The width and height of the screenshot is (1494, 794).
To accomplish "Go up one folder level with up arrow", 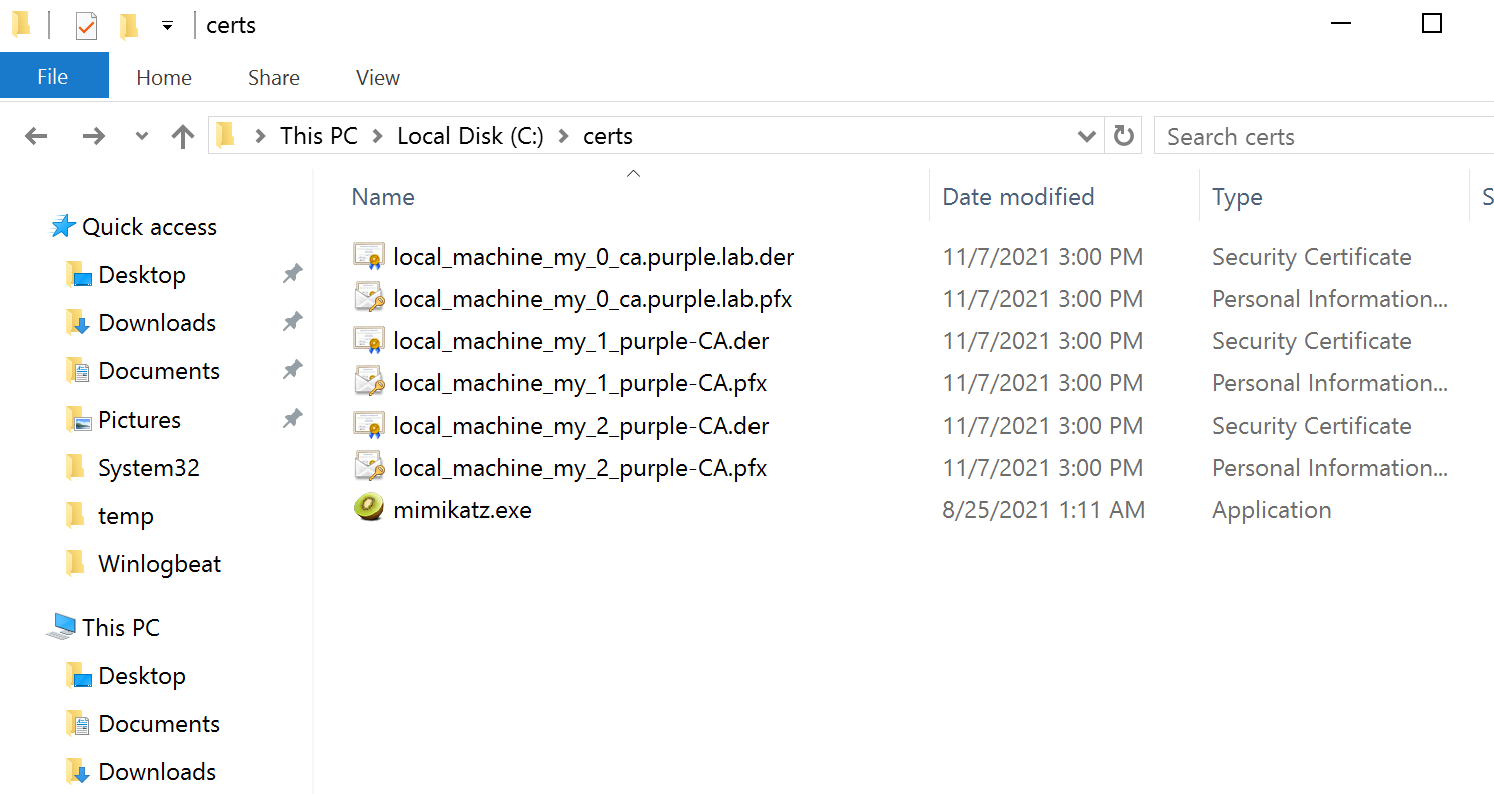I will pos(182,137).
